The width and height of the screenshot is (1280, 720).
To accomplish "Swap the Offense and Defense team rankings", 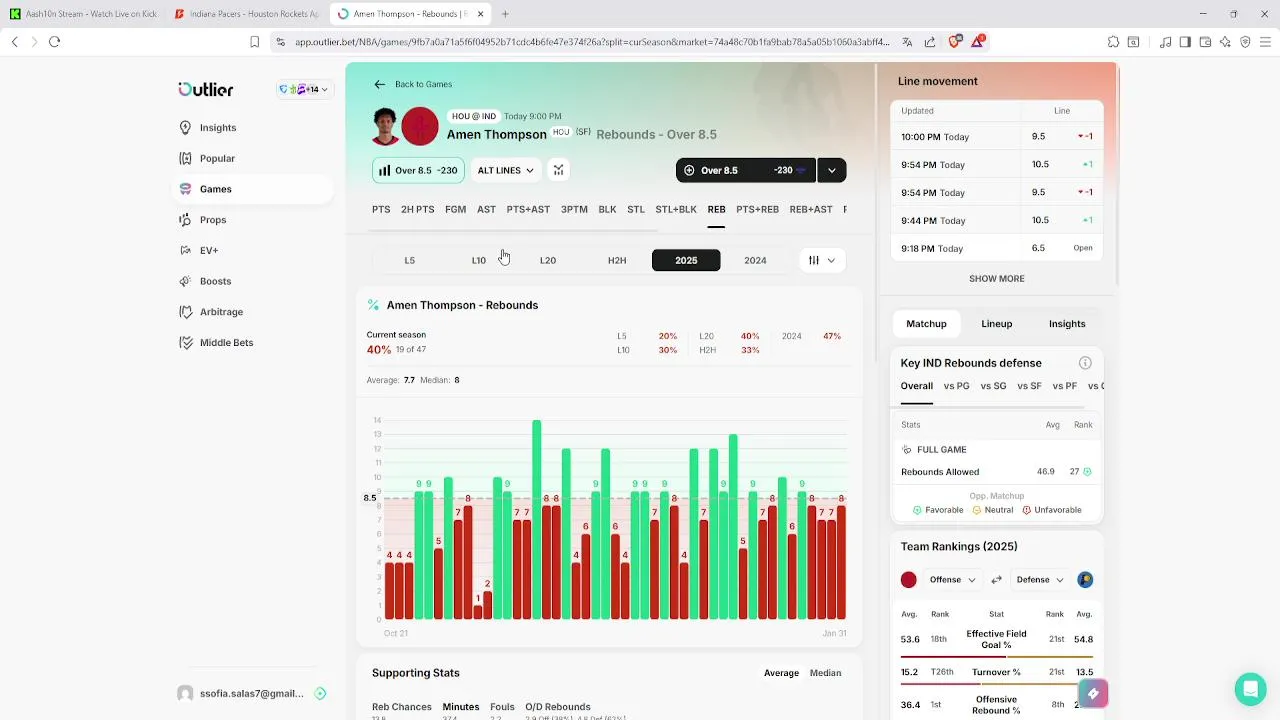I will click(996, 580).
